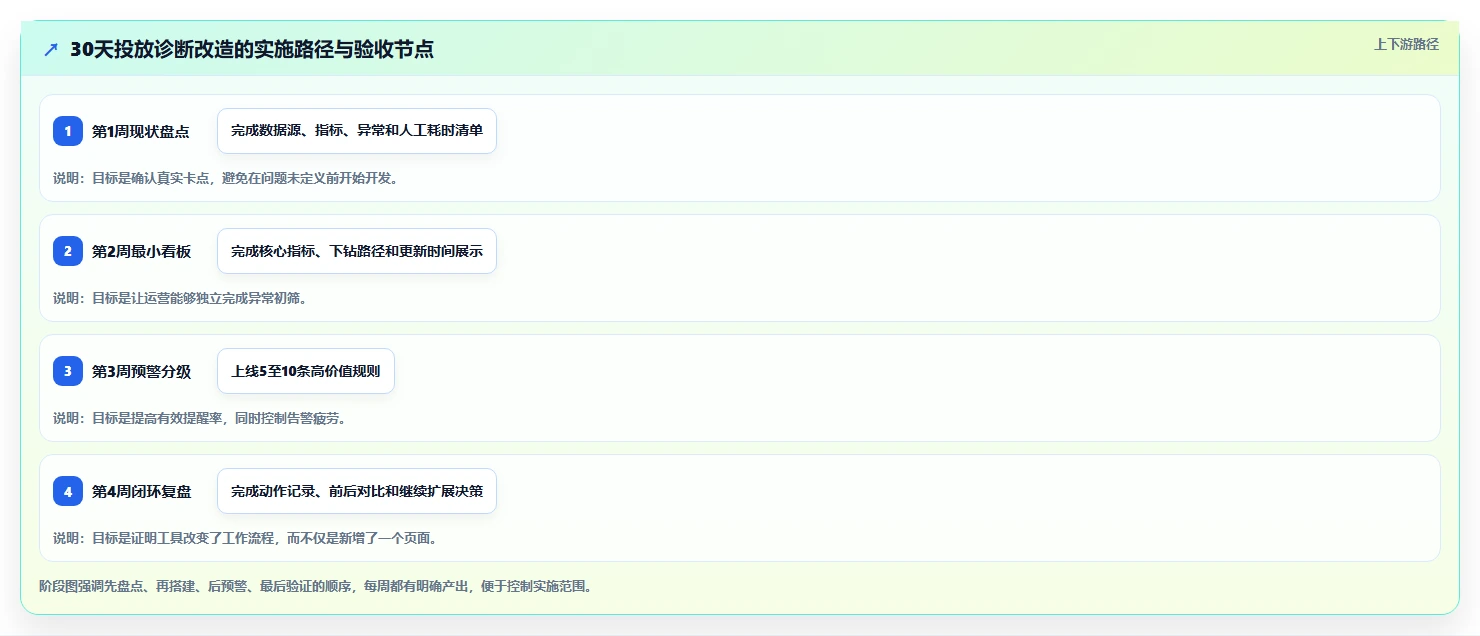Click the 上下游路径 label
The width and height of the screenshot is (1480, 636).
(x=1406, y=44)
